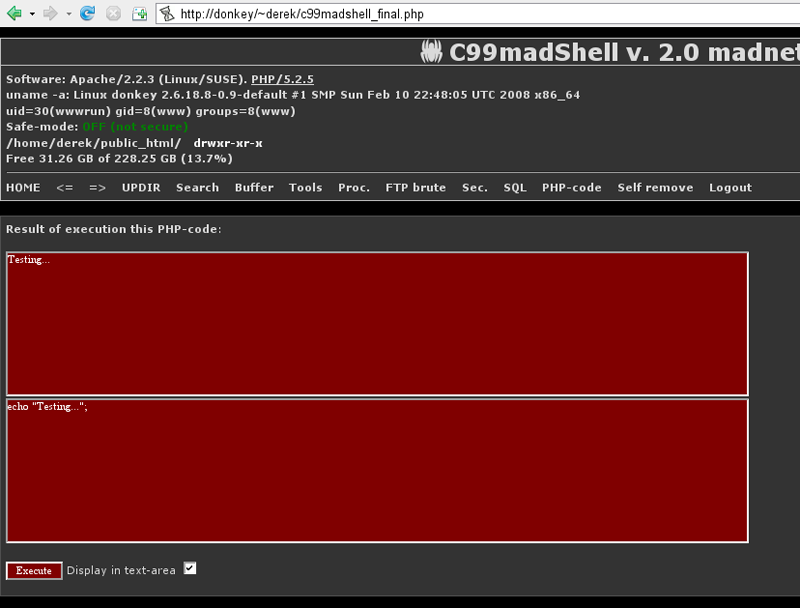
Task: Click the browser Forward arrow icon
Action: tap(50, 13)
